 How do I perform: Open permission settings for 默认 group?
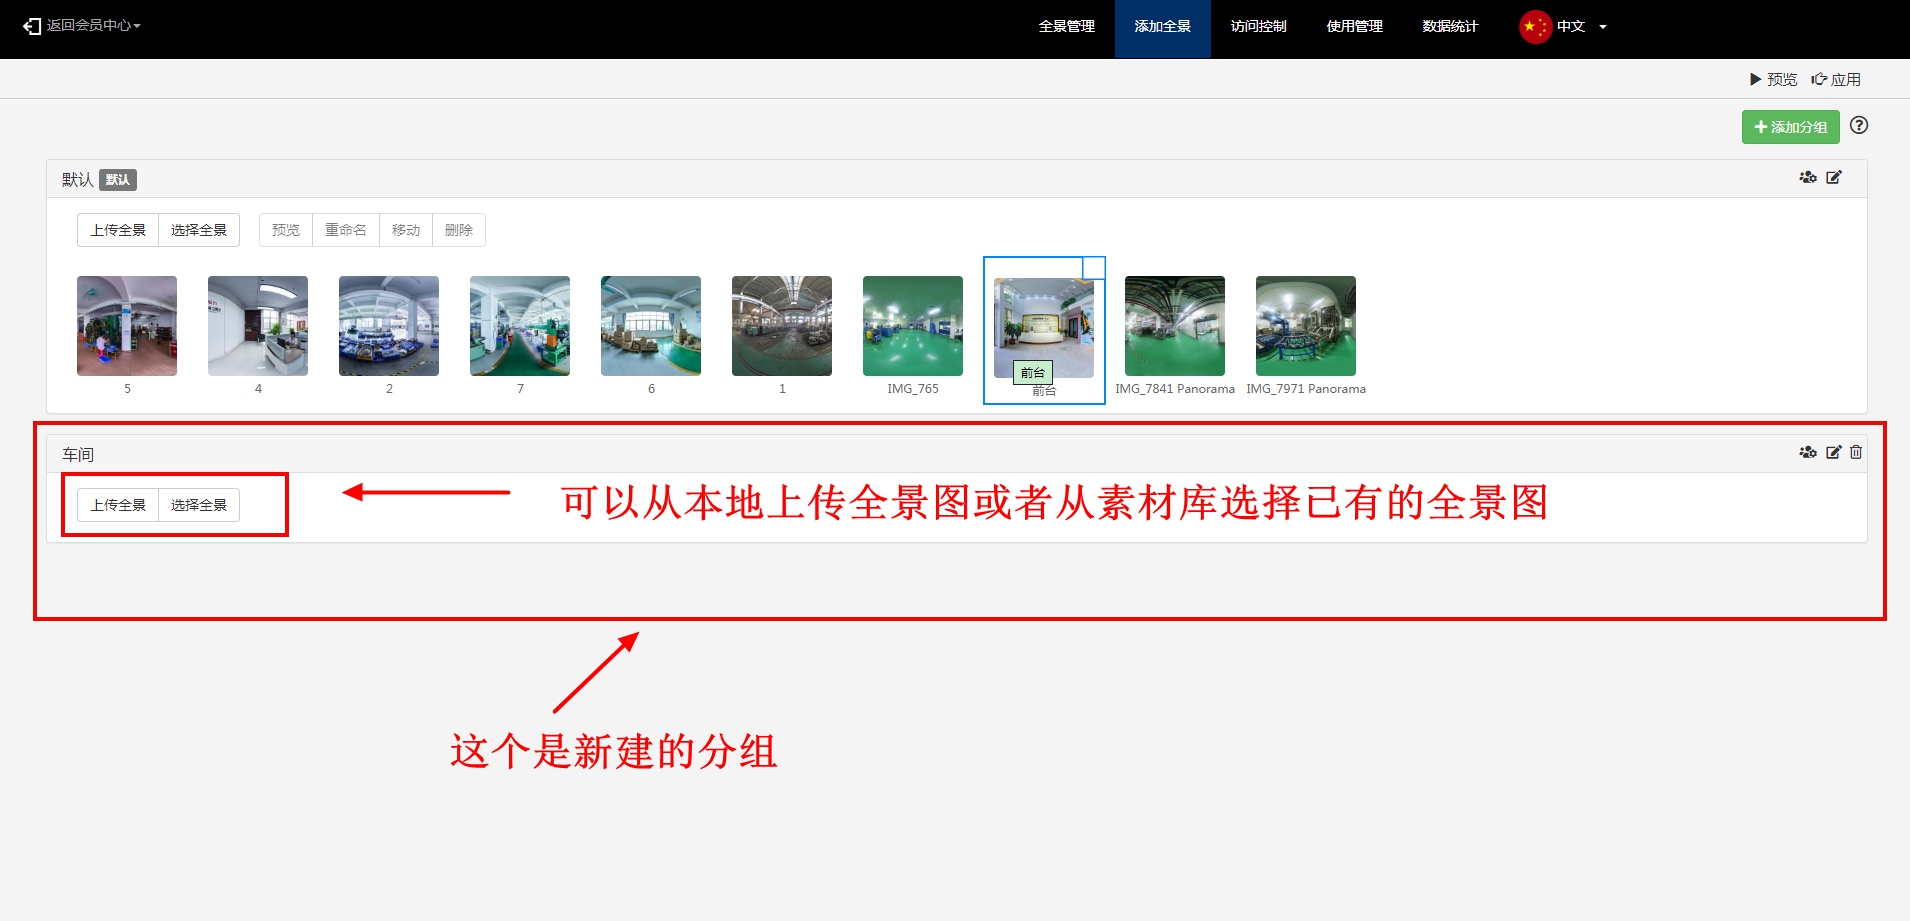tap(1807, 178)
